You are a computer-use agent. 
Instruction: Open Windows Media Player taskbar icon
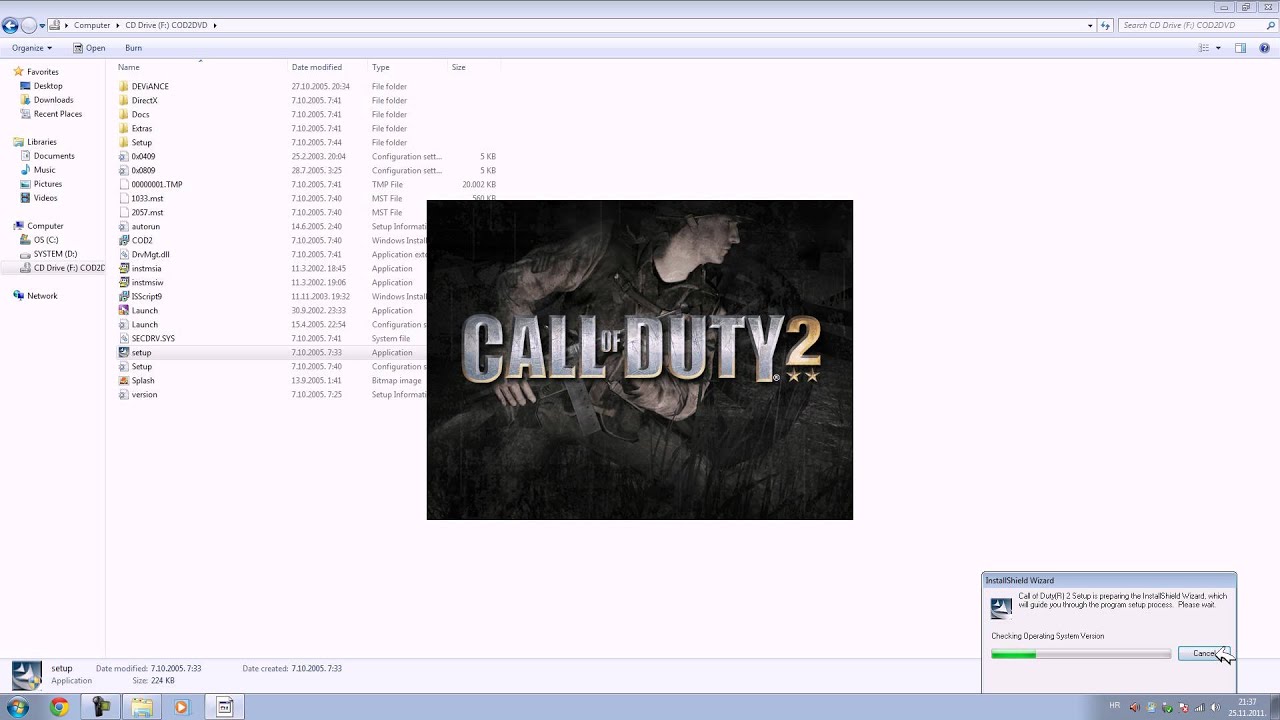tap(181, 707)
